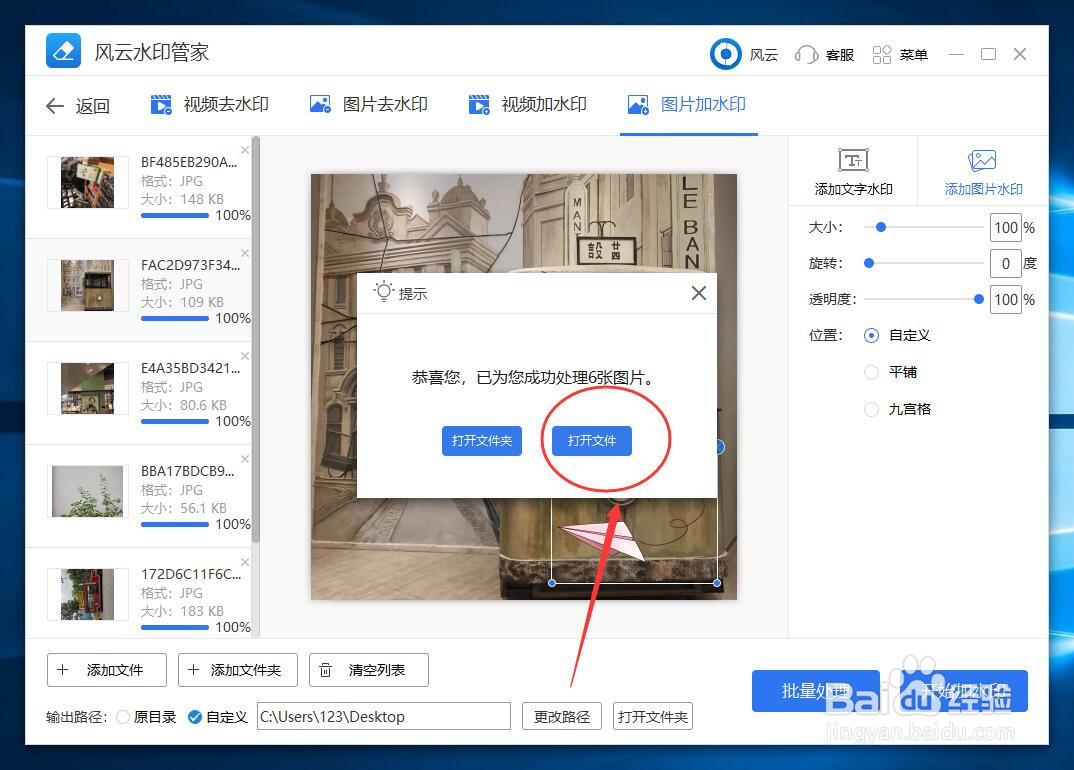This screenshot has width=1074, height=770.
Task: Switch to the 图片加水印 tab
Action: click(x=688, y=104)
